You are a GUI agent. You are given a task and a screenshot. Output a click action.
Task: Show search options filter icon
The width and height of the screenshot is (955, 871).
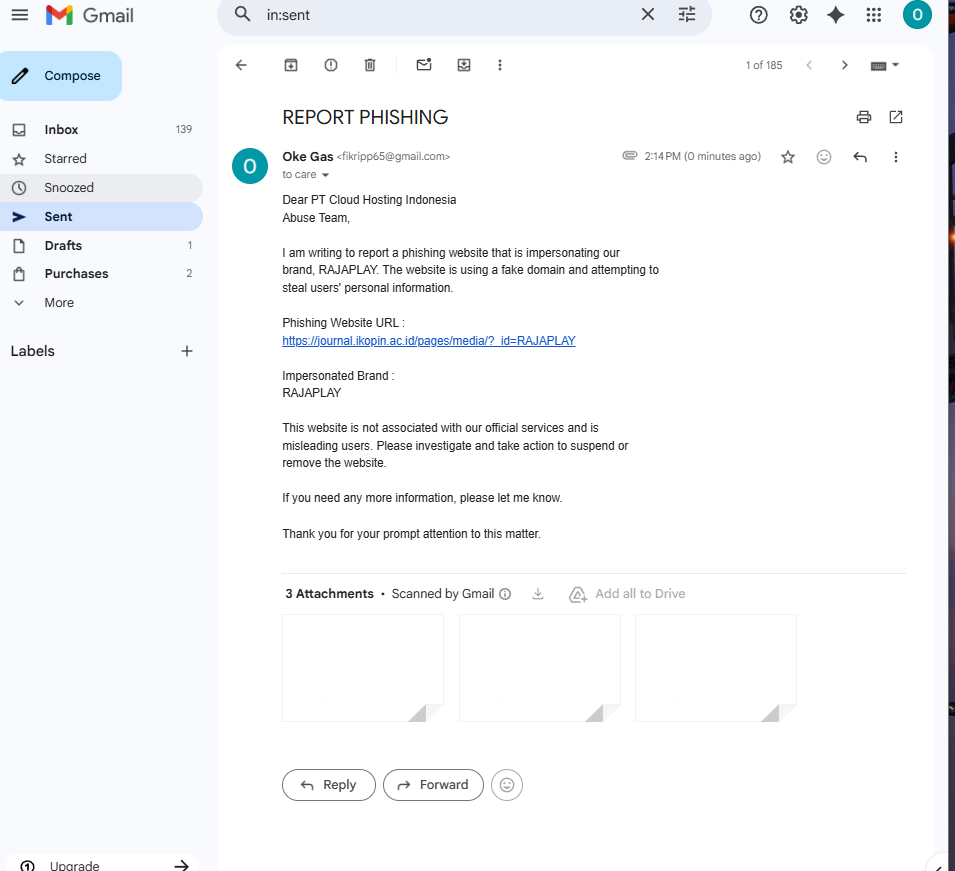click(686, 14)
